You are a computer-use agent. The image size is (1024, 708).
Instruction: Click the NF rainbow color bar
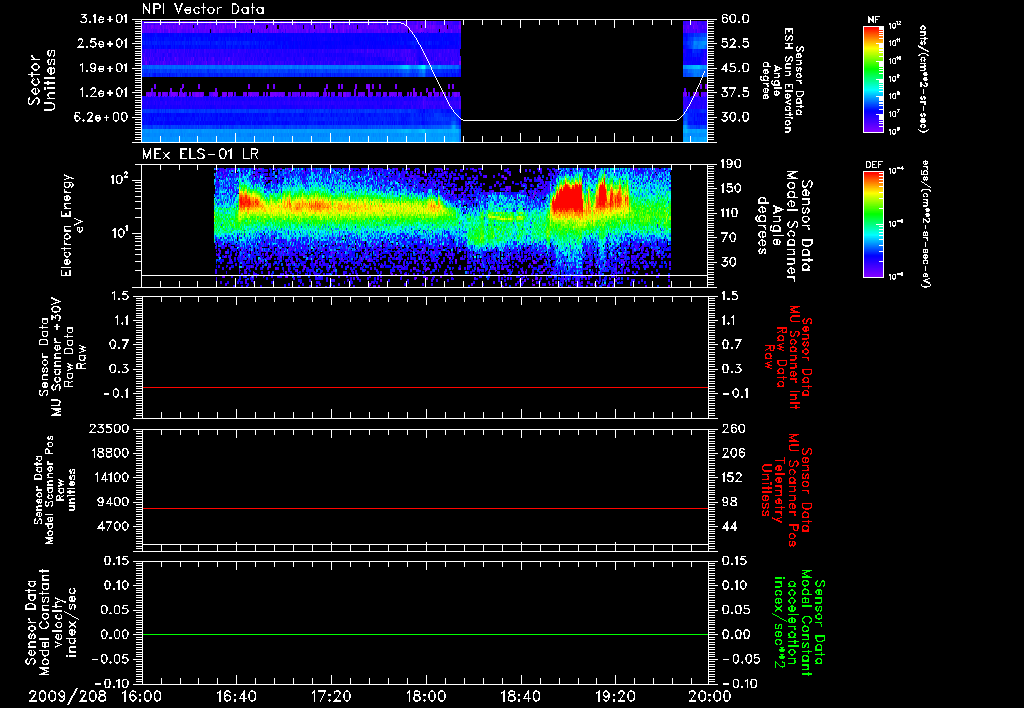point(874,79)
